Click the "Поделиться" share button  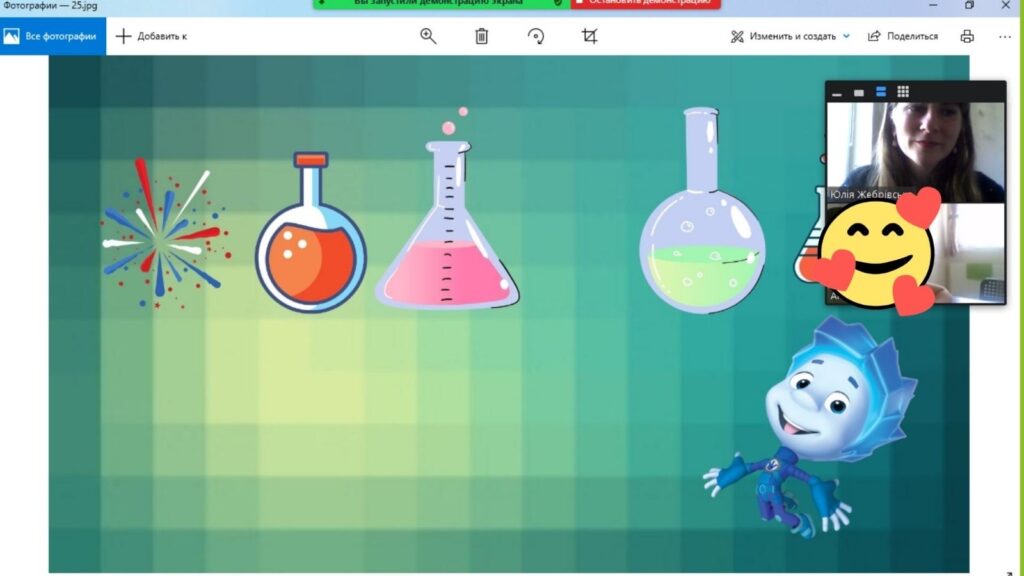click(903, 36)
